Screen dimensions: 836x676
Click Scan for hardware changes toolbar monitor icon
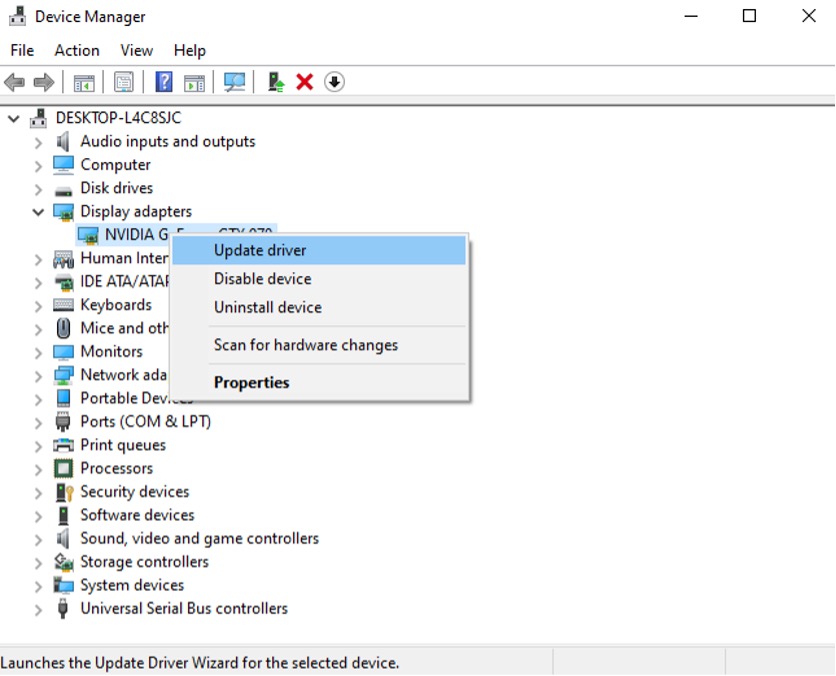[x=235, y=82]
